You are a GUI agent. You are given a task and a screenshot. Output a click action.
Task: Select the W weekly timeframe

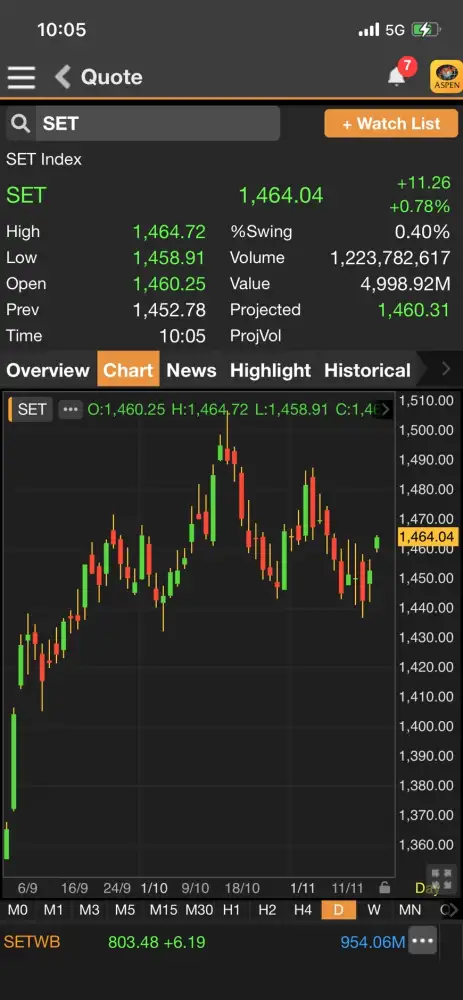(374, 910)
